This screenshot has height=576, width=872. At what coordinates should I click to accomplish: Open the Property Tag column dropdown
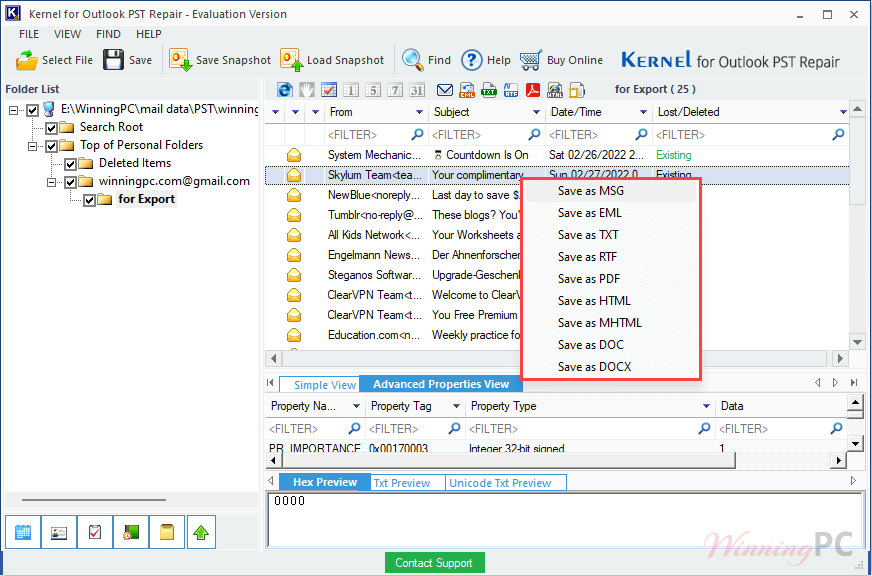456,406
